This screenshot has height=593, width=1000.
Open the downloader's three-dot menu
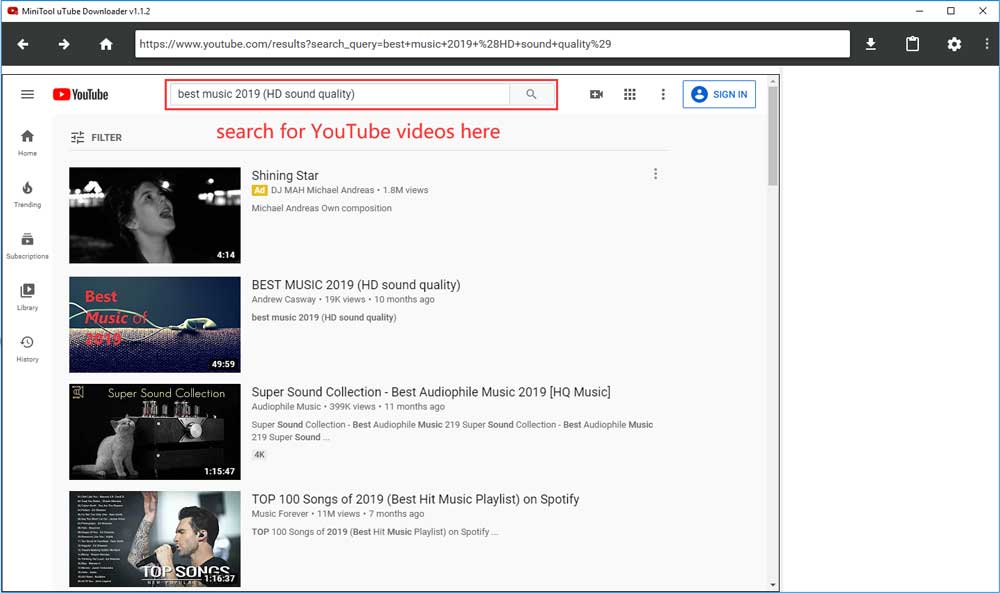(987, 44)
